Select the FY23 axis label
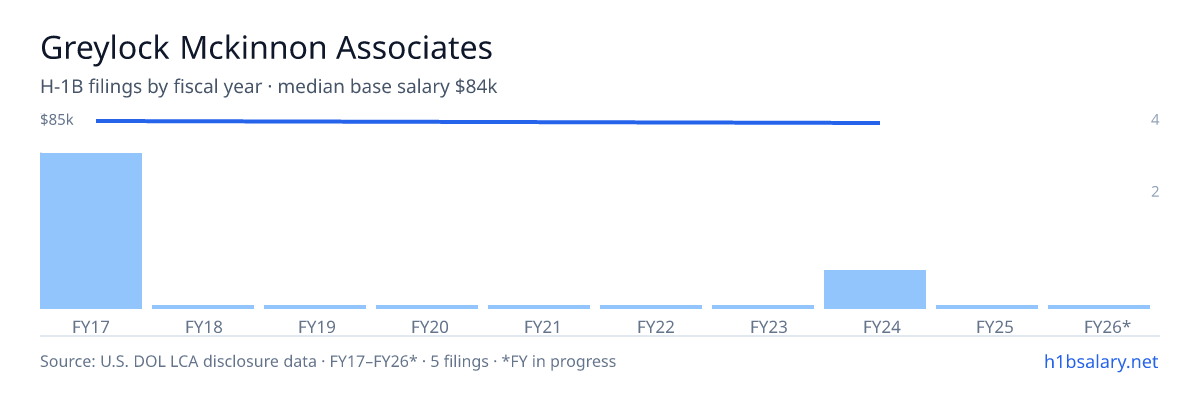Screen dimensions: 1200x400 pos(763,327)
